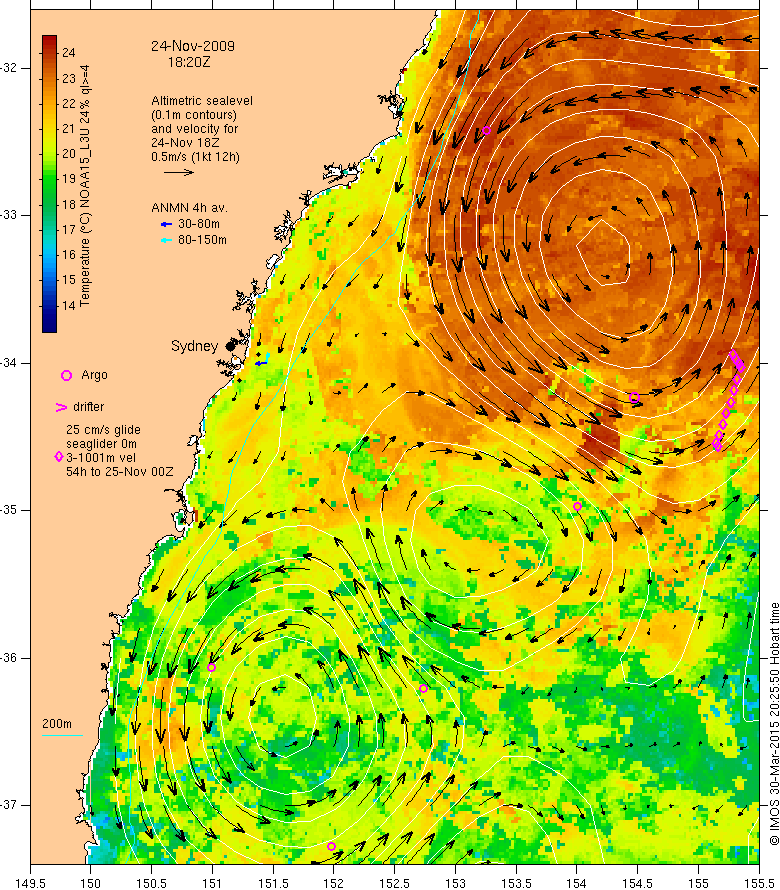Click the "0.5m/s (1kt 12h)" legend text
Image resolution: width=780 pixels, height=890 pixels.
click(x=195, y=157)
